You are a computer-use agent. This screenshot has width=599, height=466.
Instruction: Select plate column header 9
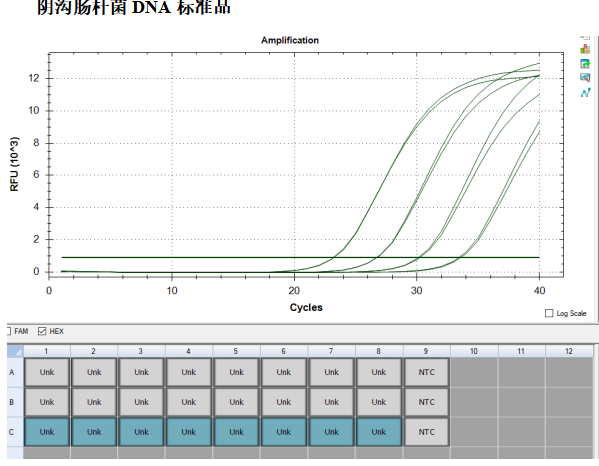point(426,351)
